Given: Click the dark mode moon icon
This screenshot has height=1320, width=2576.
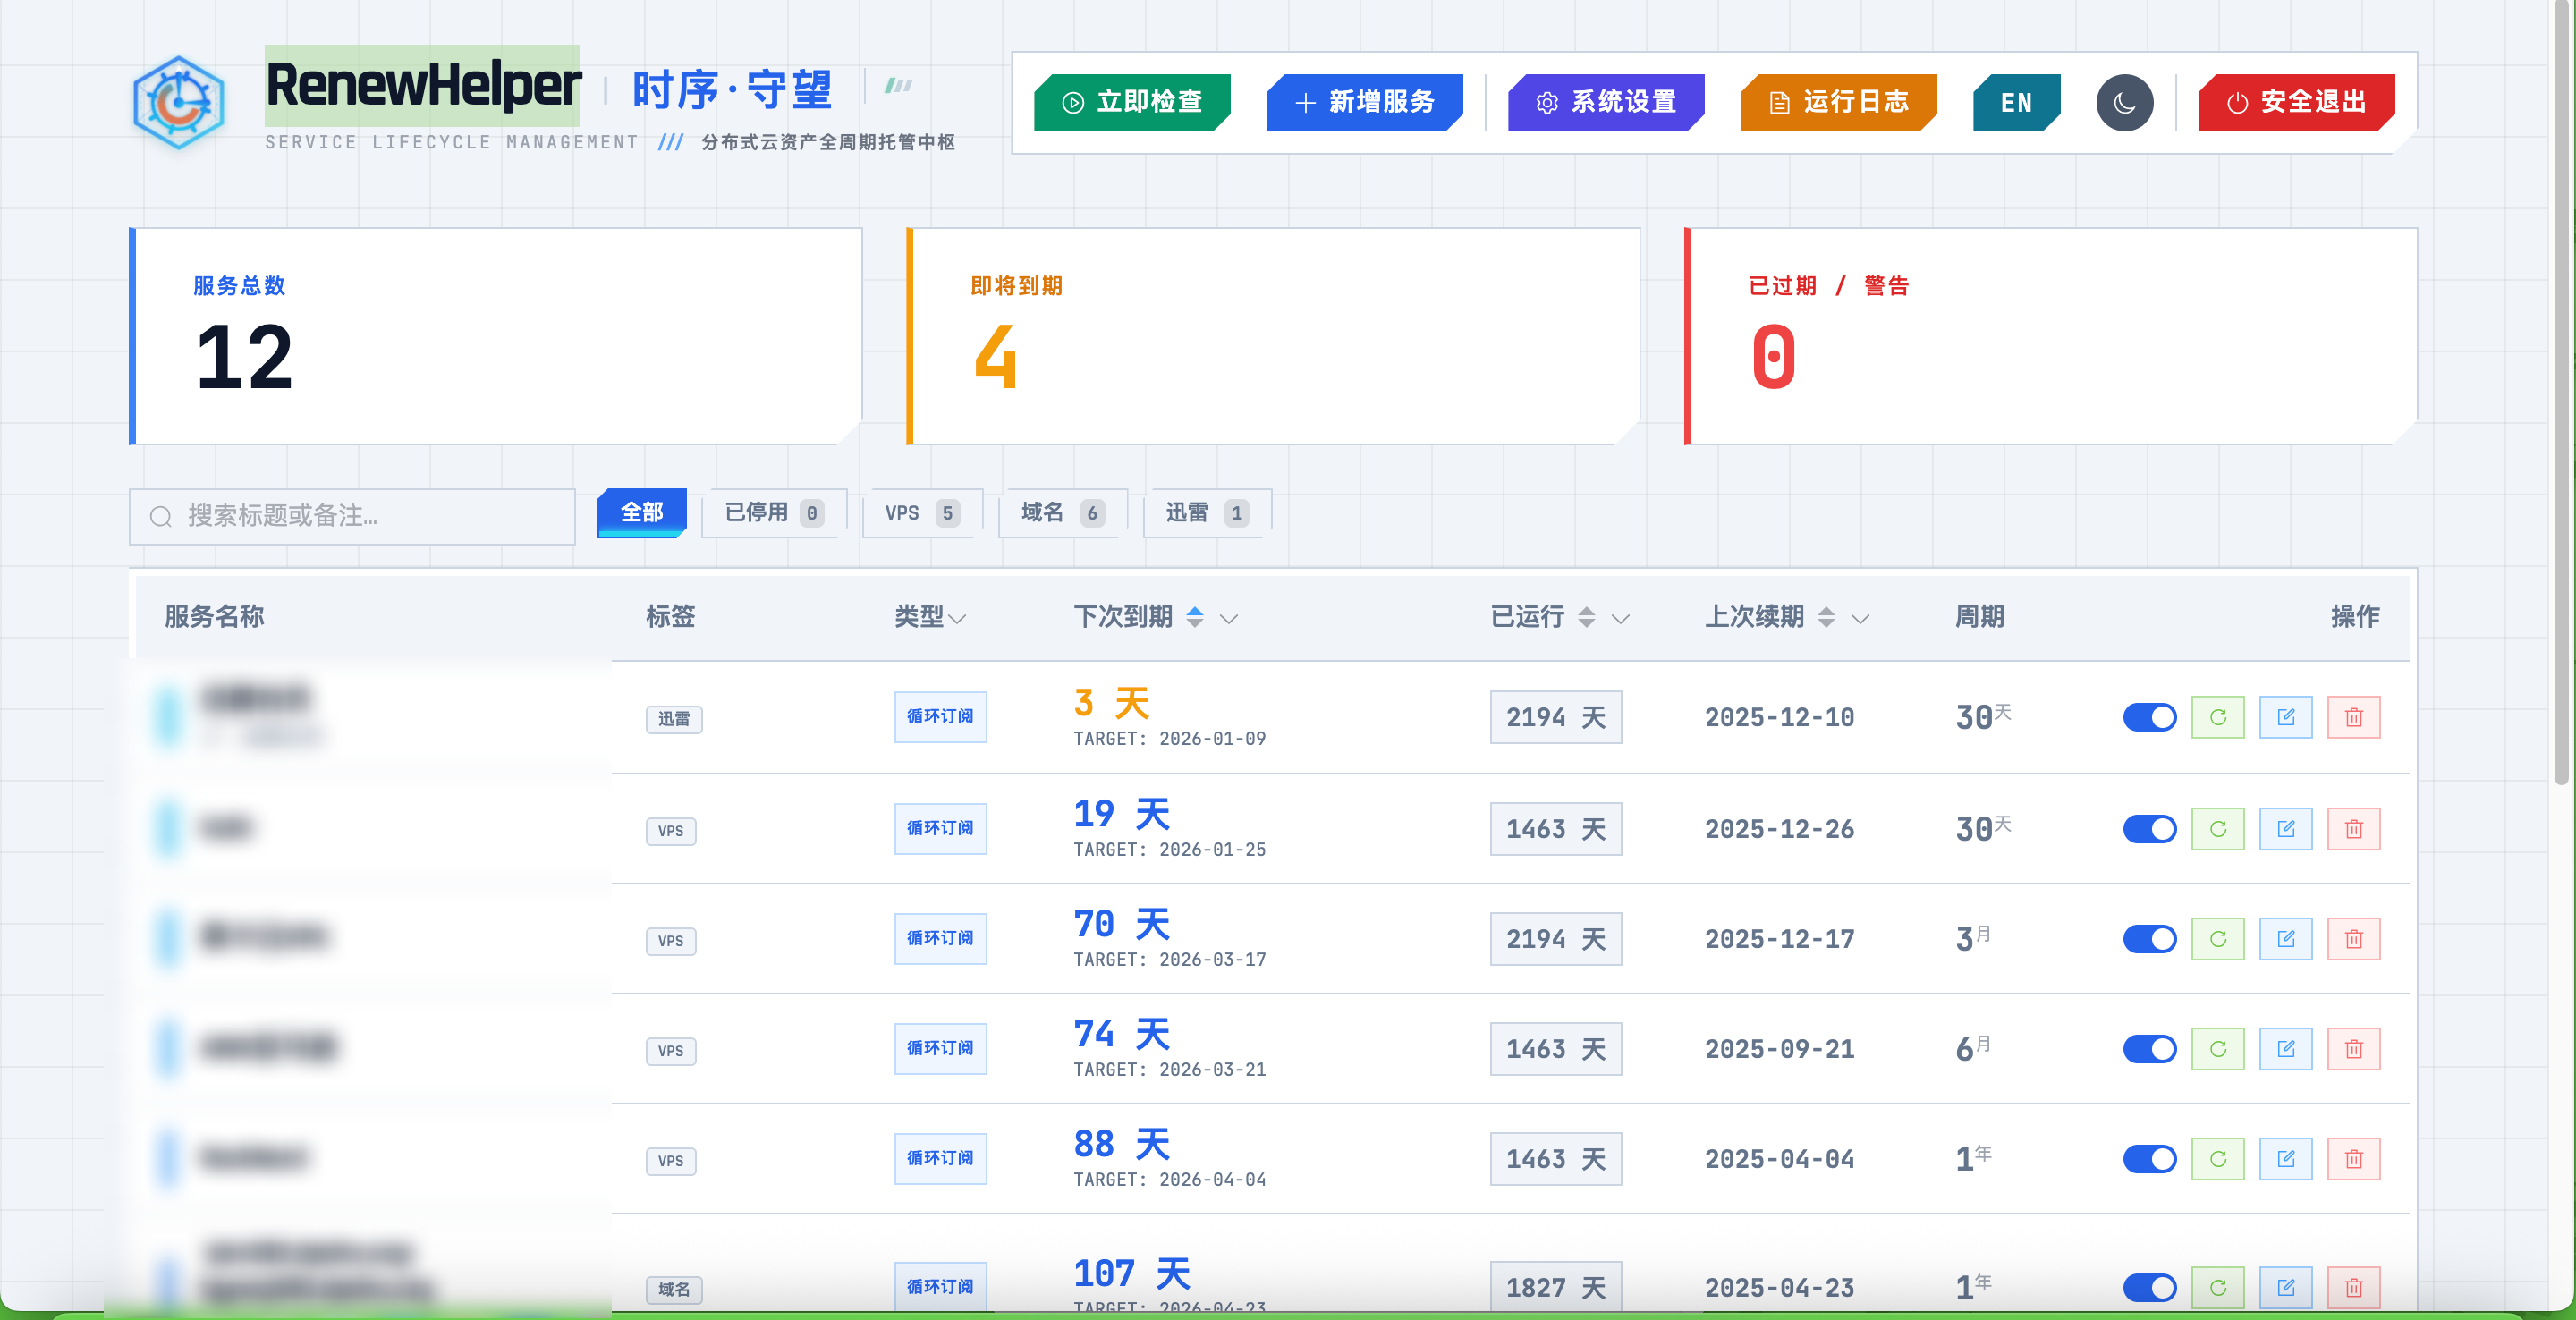Looking at the screenshot, I should [2124, 102].
